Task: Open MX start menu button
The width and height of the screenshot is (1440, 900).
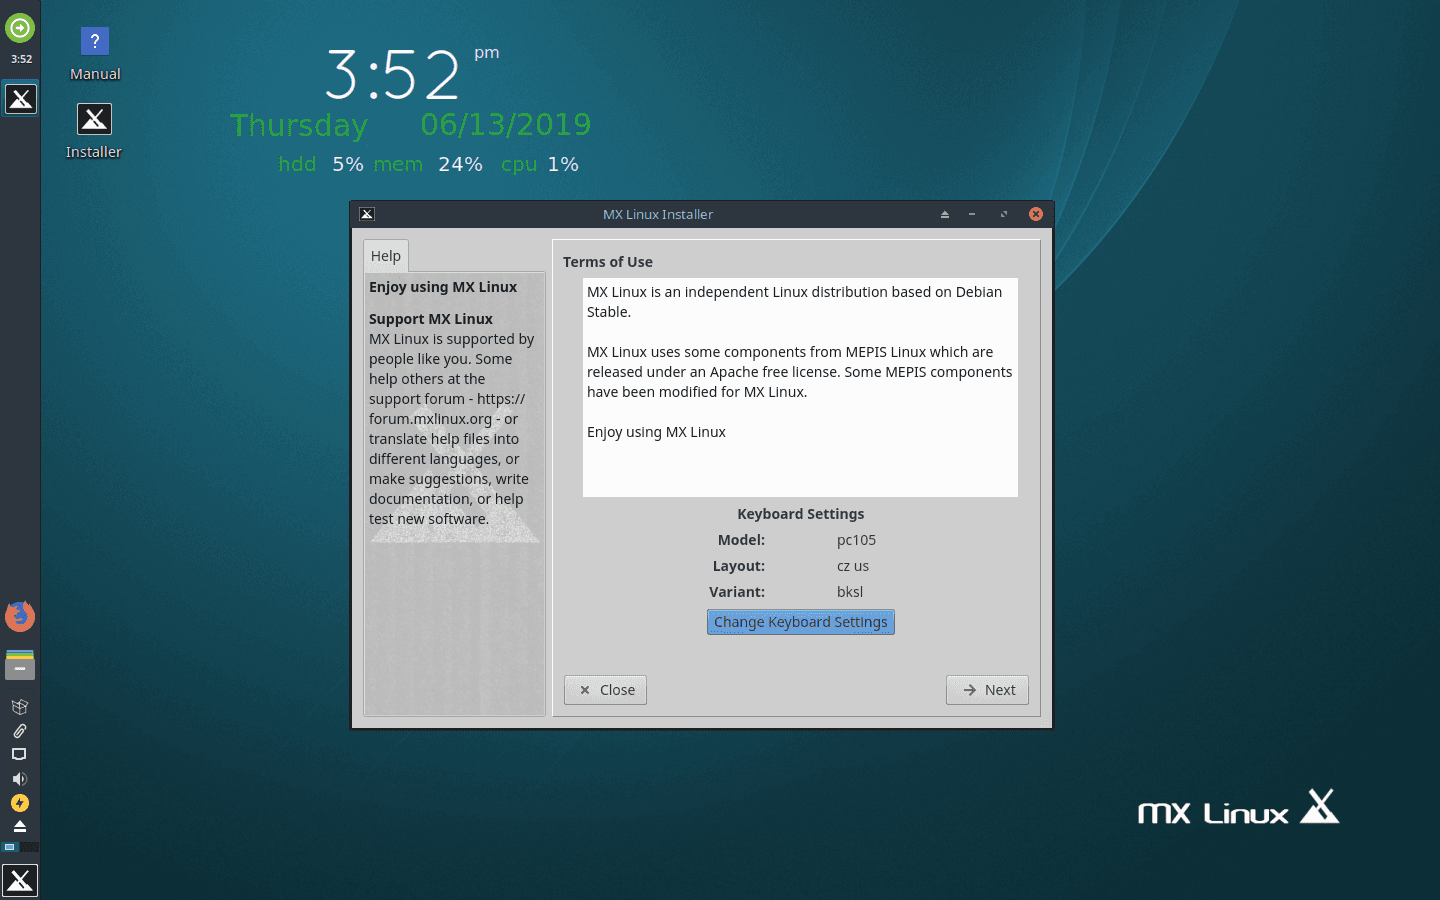Action: (x=20, y=880)
